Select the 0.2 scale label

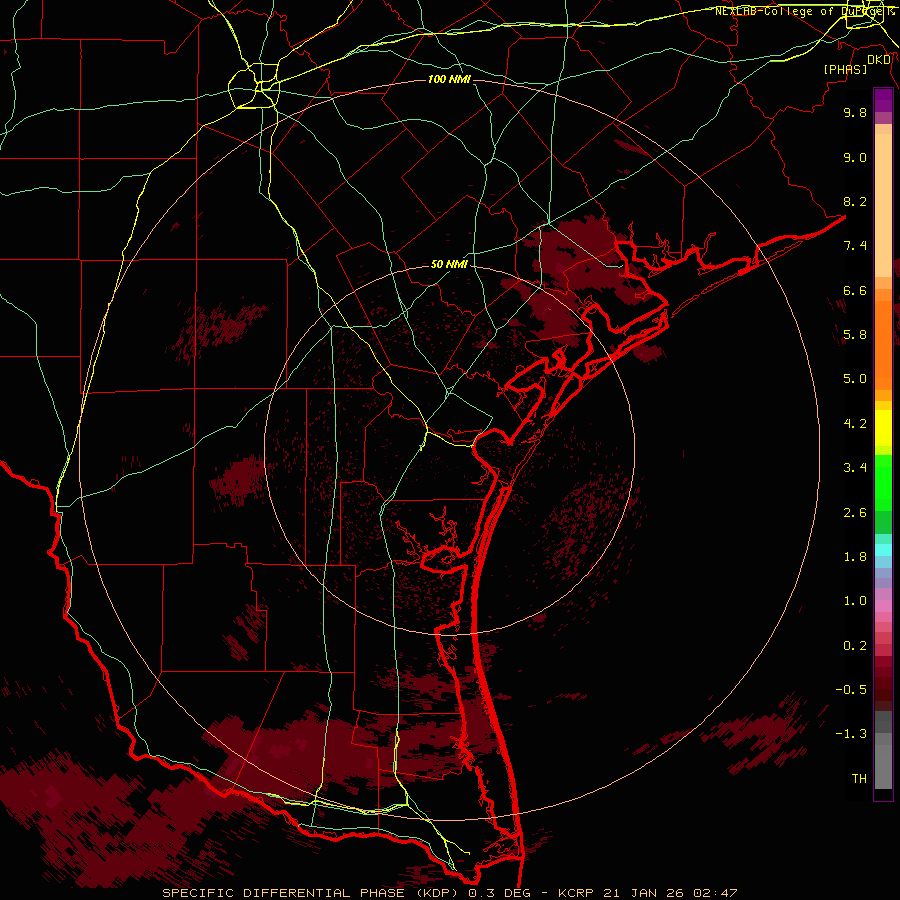click(x=855, y=646)
